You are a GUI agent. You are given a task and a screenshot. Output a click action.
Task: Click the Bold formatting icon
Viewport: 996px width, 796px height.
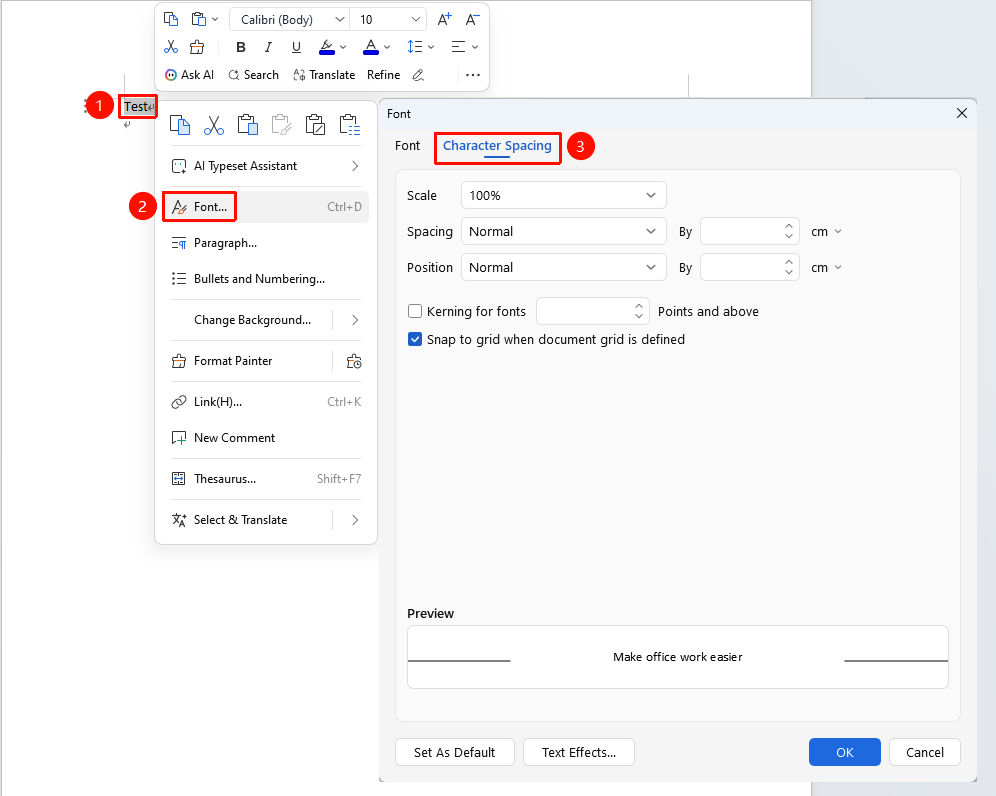pos(241,47)
